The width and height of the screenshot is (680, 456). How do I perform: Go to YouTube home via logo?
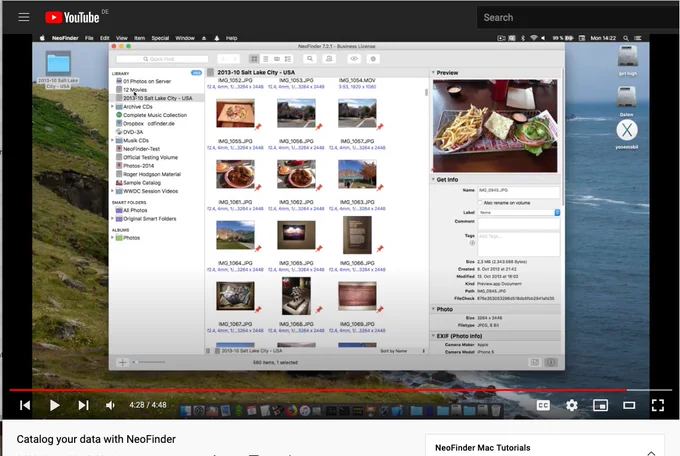coord(72,17)
